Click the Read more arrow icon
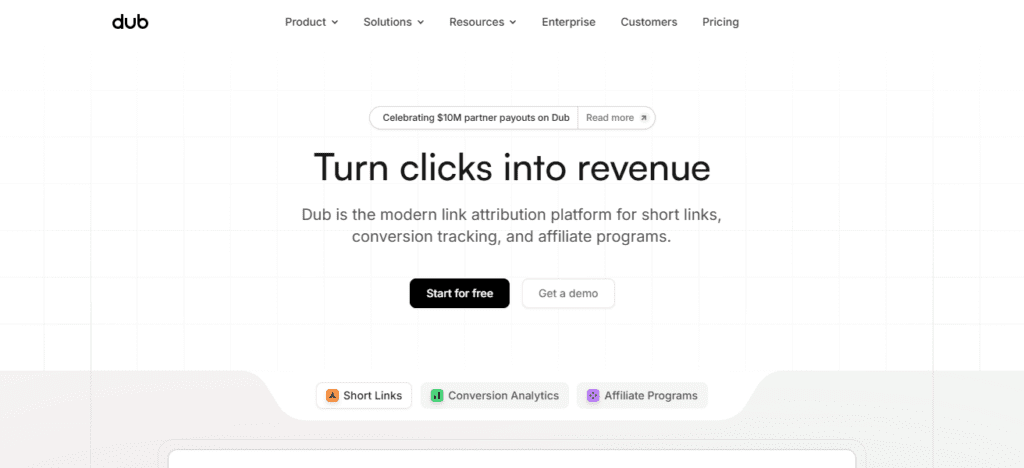Viewport: 1024px width, 468px height. (643, 118)
